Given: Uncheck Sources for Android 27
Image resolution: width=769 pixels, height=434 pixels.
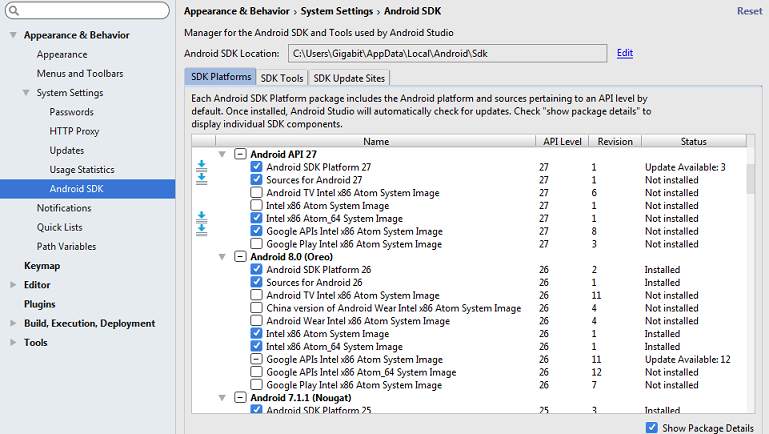Looking at the screenshot, I should 256,179.
